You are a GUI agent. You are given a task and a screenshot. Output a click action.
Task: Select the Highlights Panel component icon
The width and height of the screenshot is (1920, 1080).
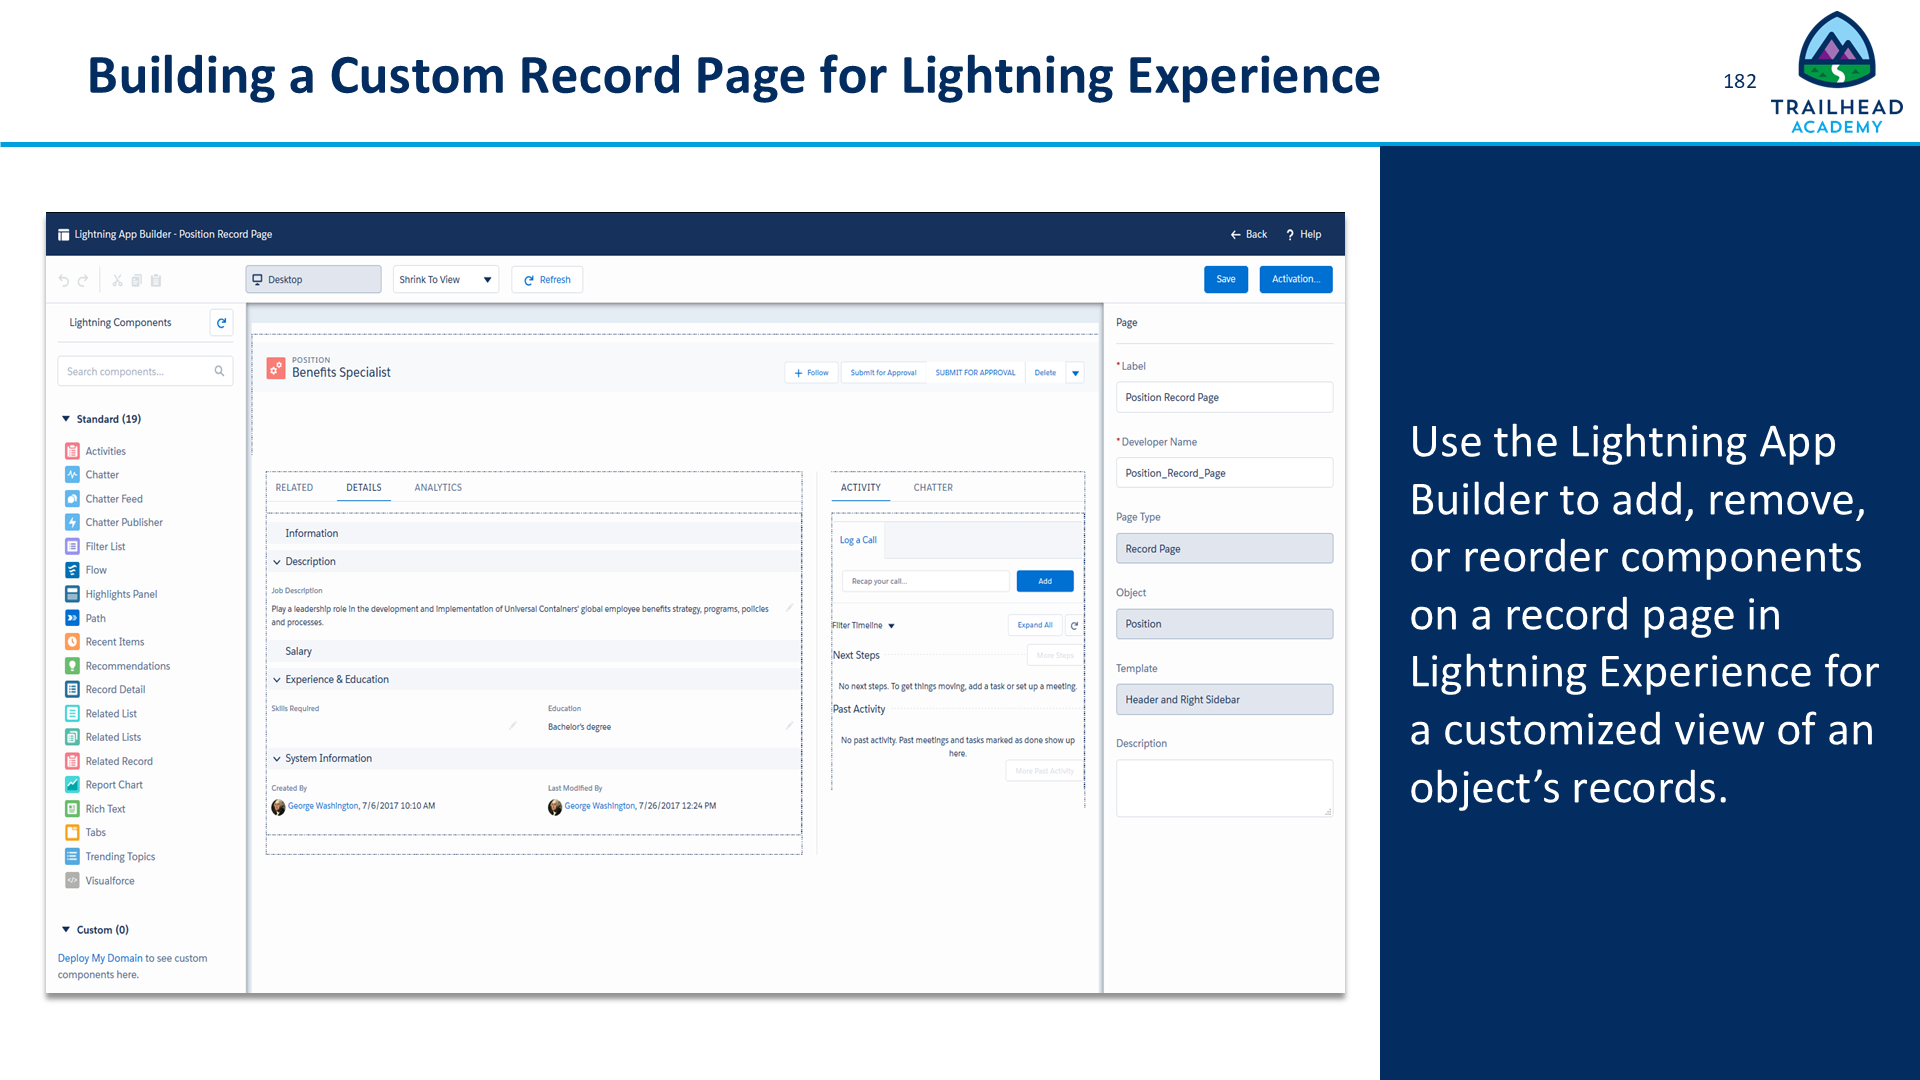click(x=72, y=594)
